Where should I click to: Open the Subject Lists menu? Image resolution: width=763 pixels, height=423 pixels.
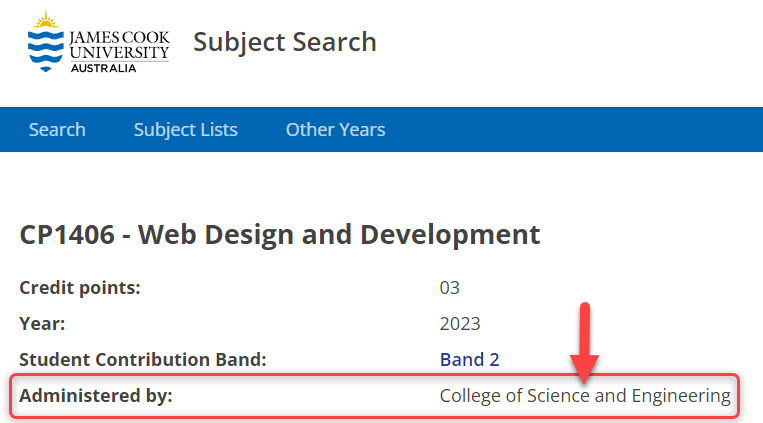click(x=185, y=129)
